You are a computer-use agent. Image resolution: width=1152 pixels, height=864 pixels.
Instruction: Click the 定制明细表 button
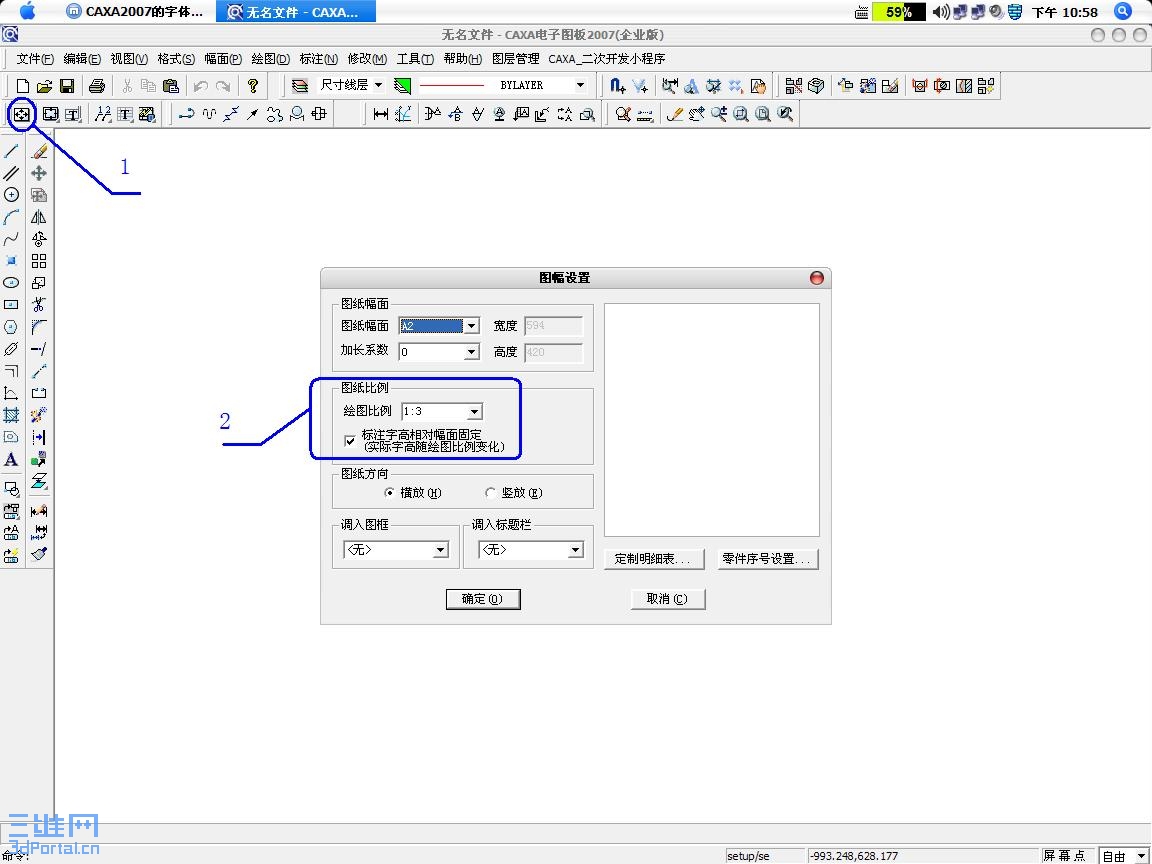pos(653,559)
